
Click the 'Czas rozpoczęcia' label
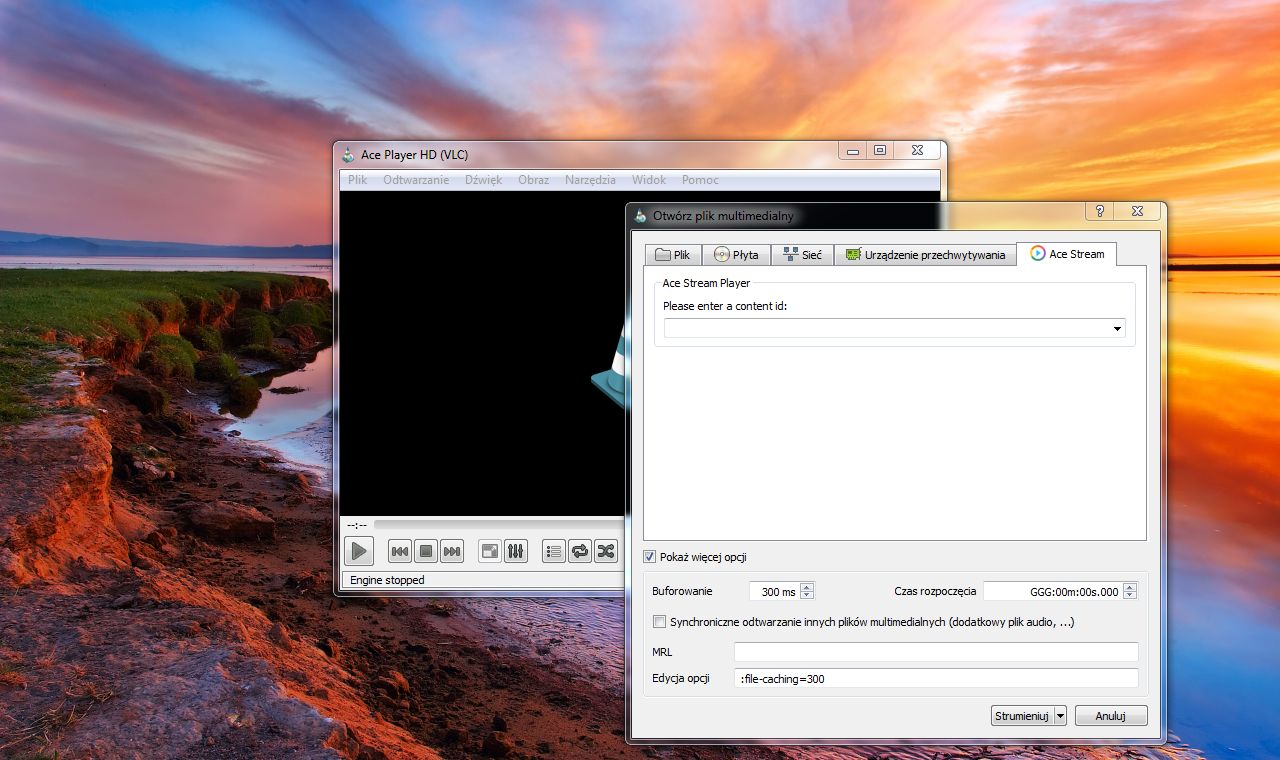(x=935, y=591)
